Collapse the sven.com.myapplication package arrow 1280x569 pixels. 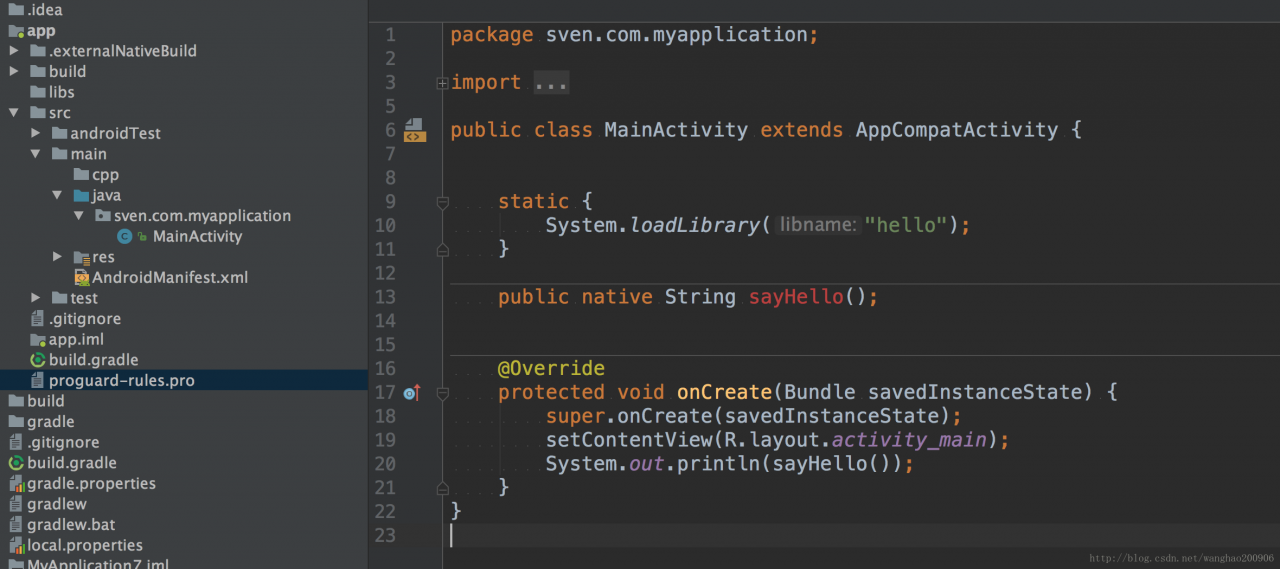79,216
